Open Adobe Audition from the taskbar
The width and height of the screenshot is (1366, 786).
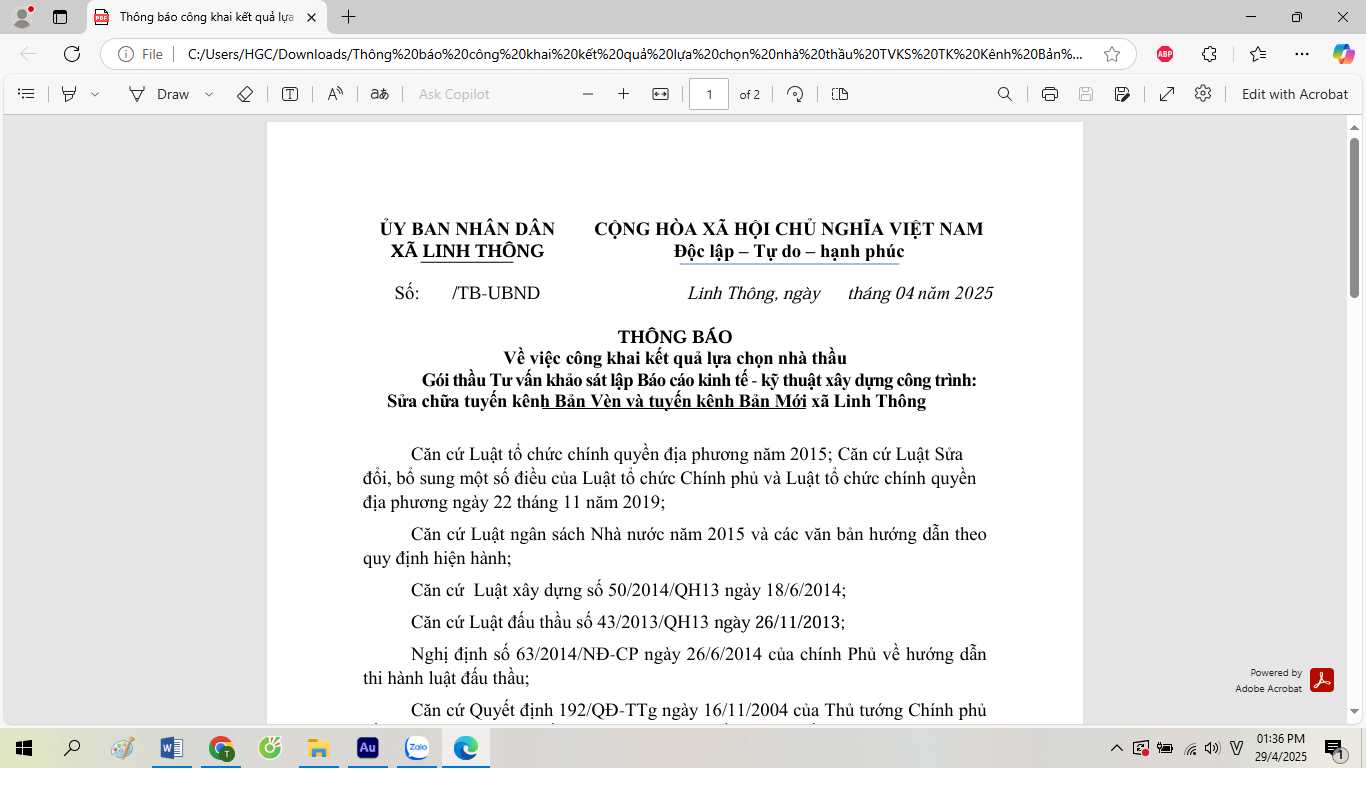point(367,748)
